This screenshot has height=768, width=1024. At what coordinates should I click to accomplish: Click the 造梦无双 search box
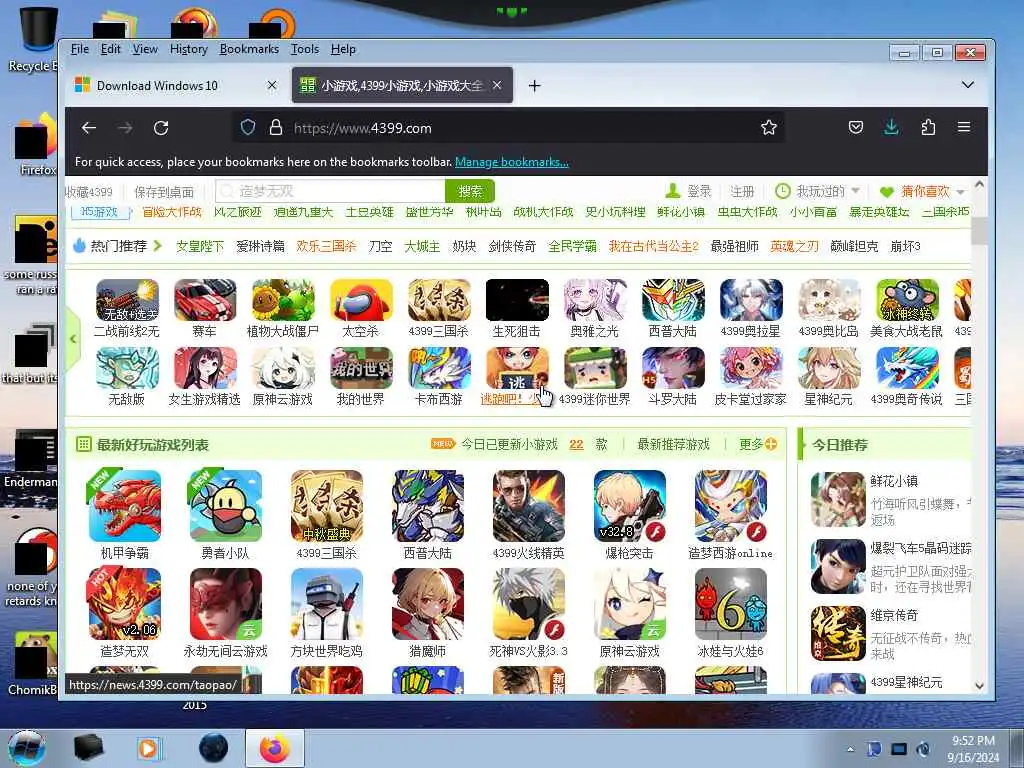(330, 191)
